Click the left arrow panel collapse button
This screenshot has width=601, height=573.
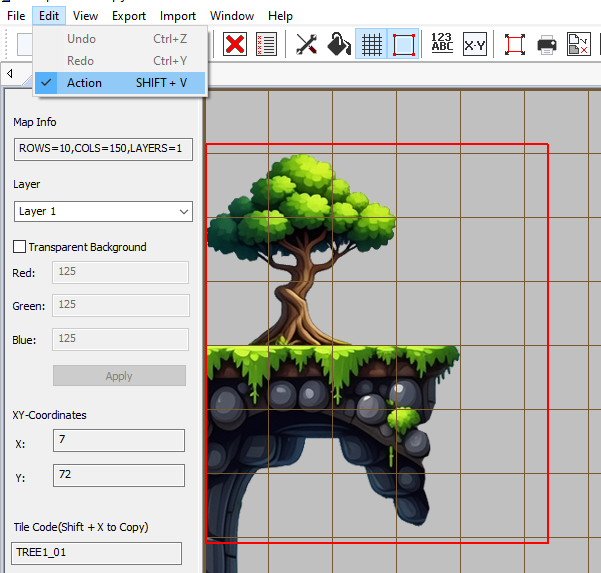point(10,74)
